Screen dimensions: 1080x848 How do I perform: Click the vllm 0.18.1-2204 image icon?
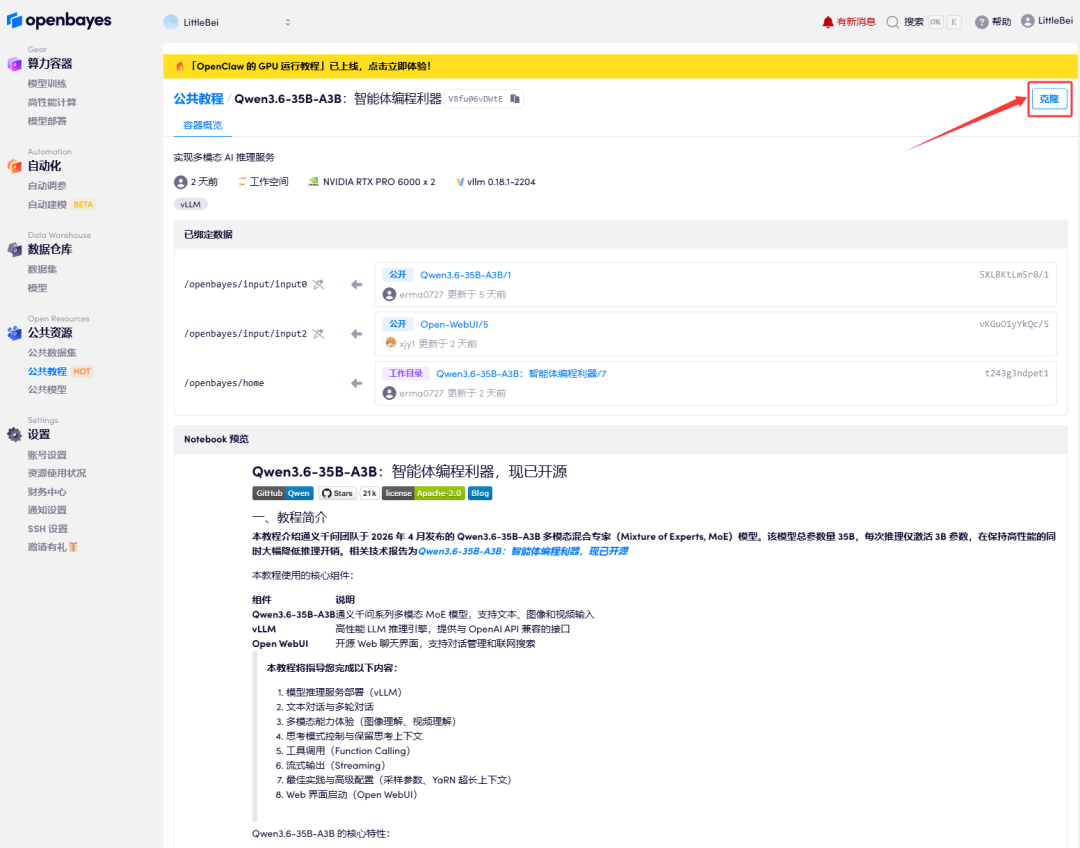[x=460, y=182]
